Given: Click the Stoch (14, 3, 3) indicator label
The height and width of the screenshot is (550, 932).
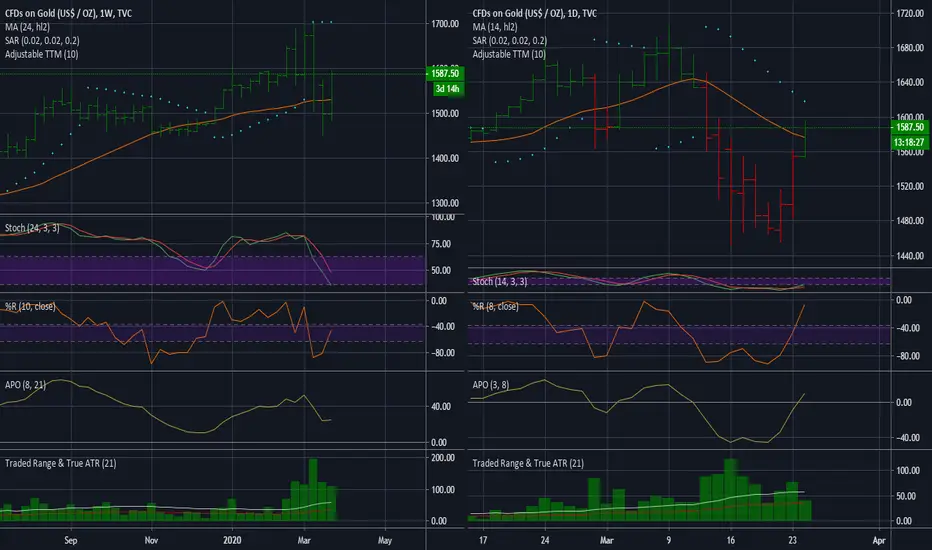Looking at the screenshot, I should click(500, 281).
